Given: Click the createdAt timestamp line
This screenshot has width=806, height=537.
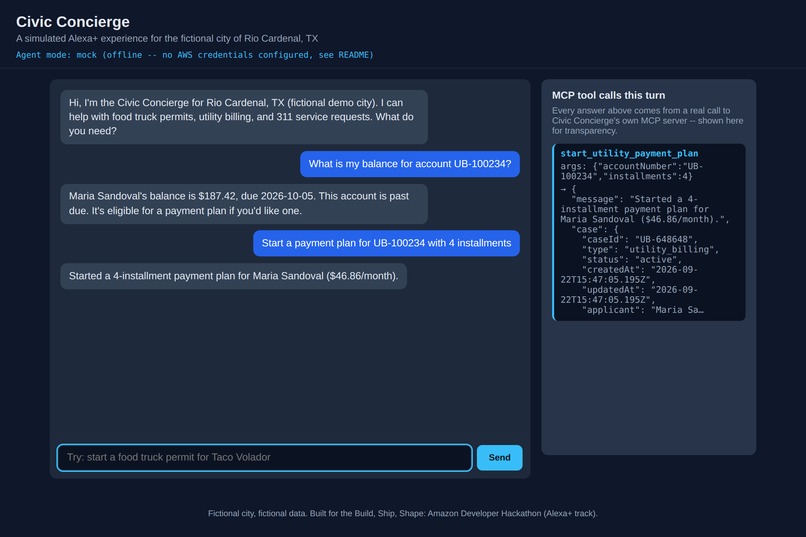Looking at the screenshot, I should 629,274.
